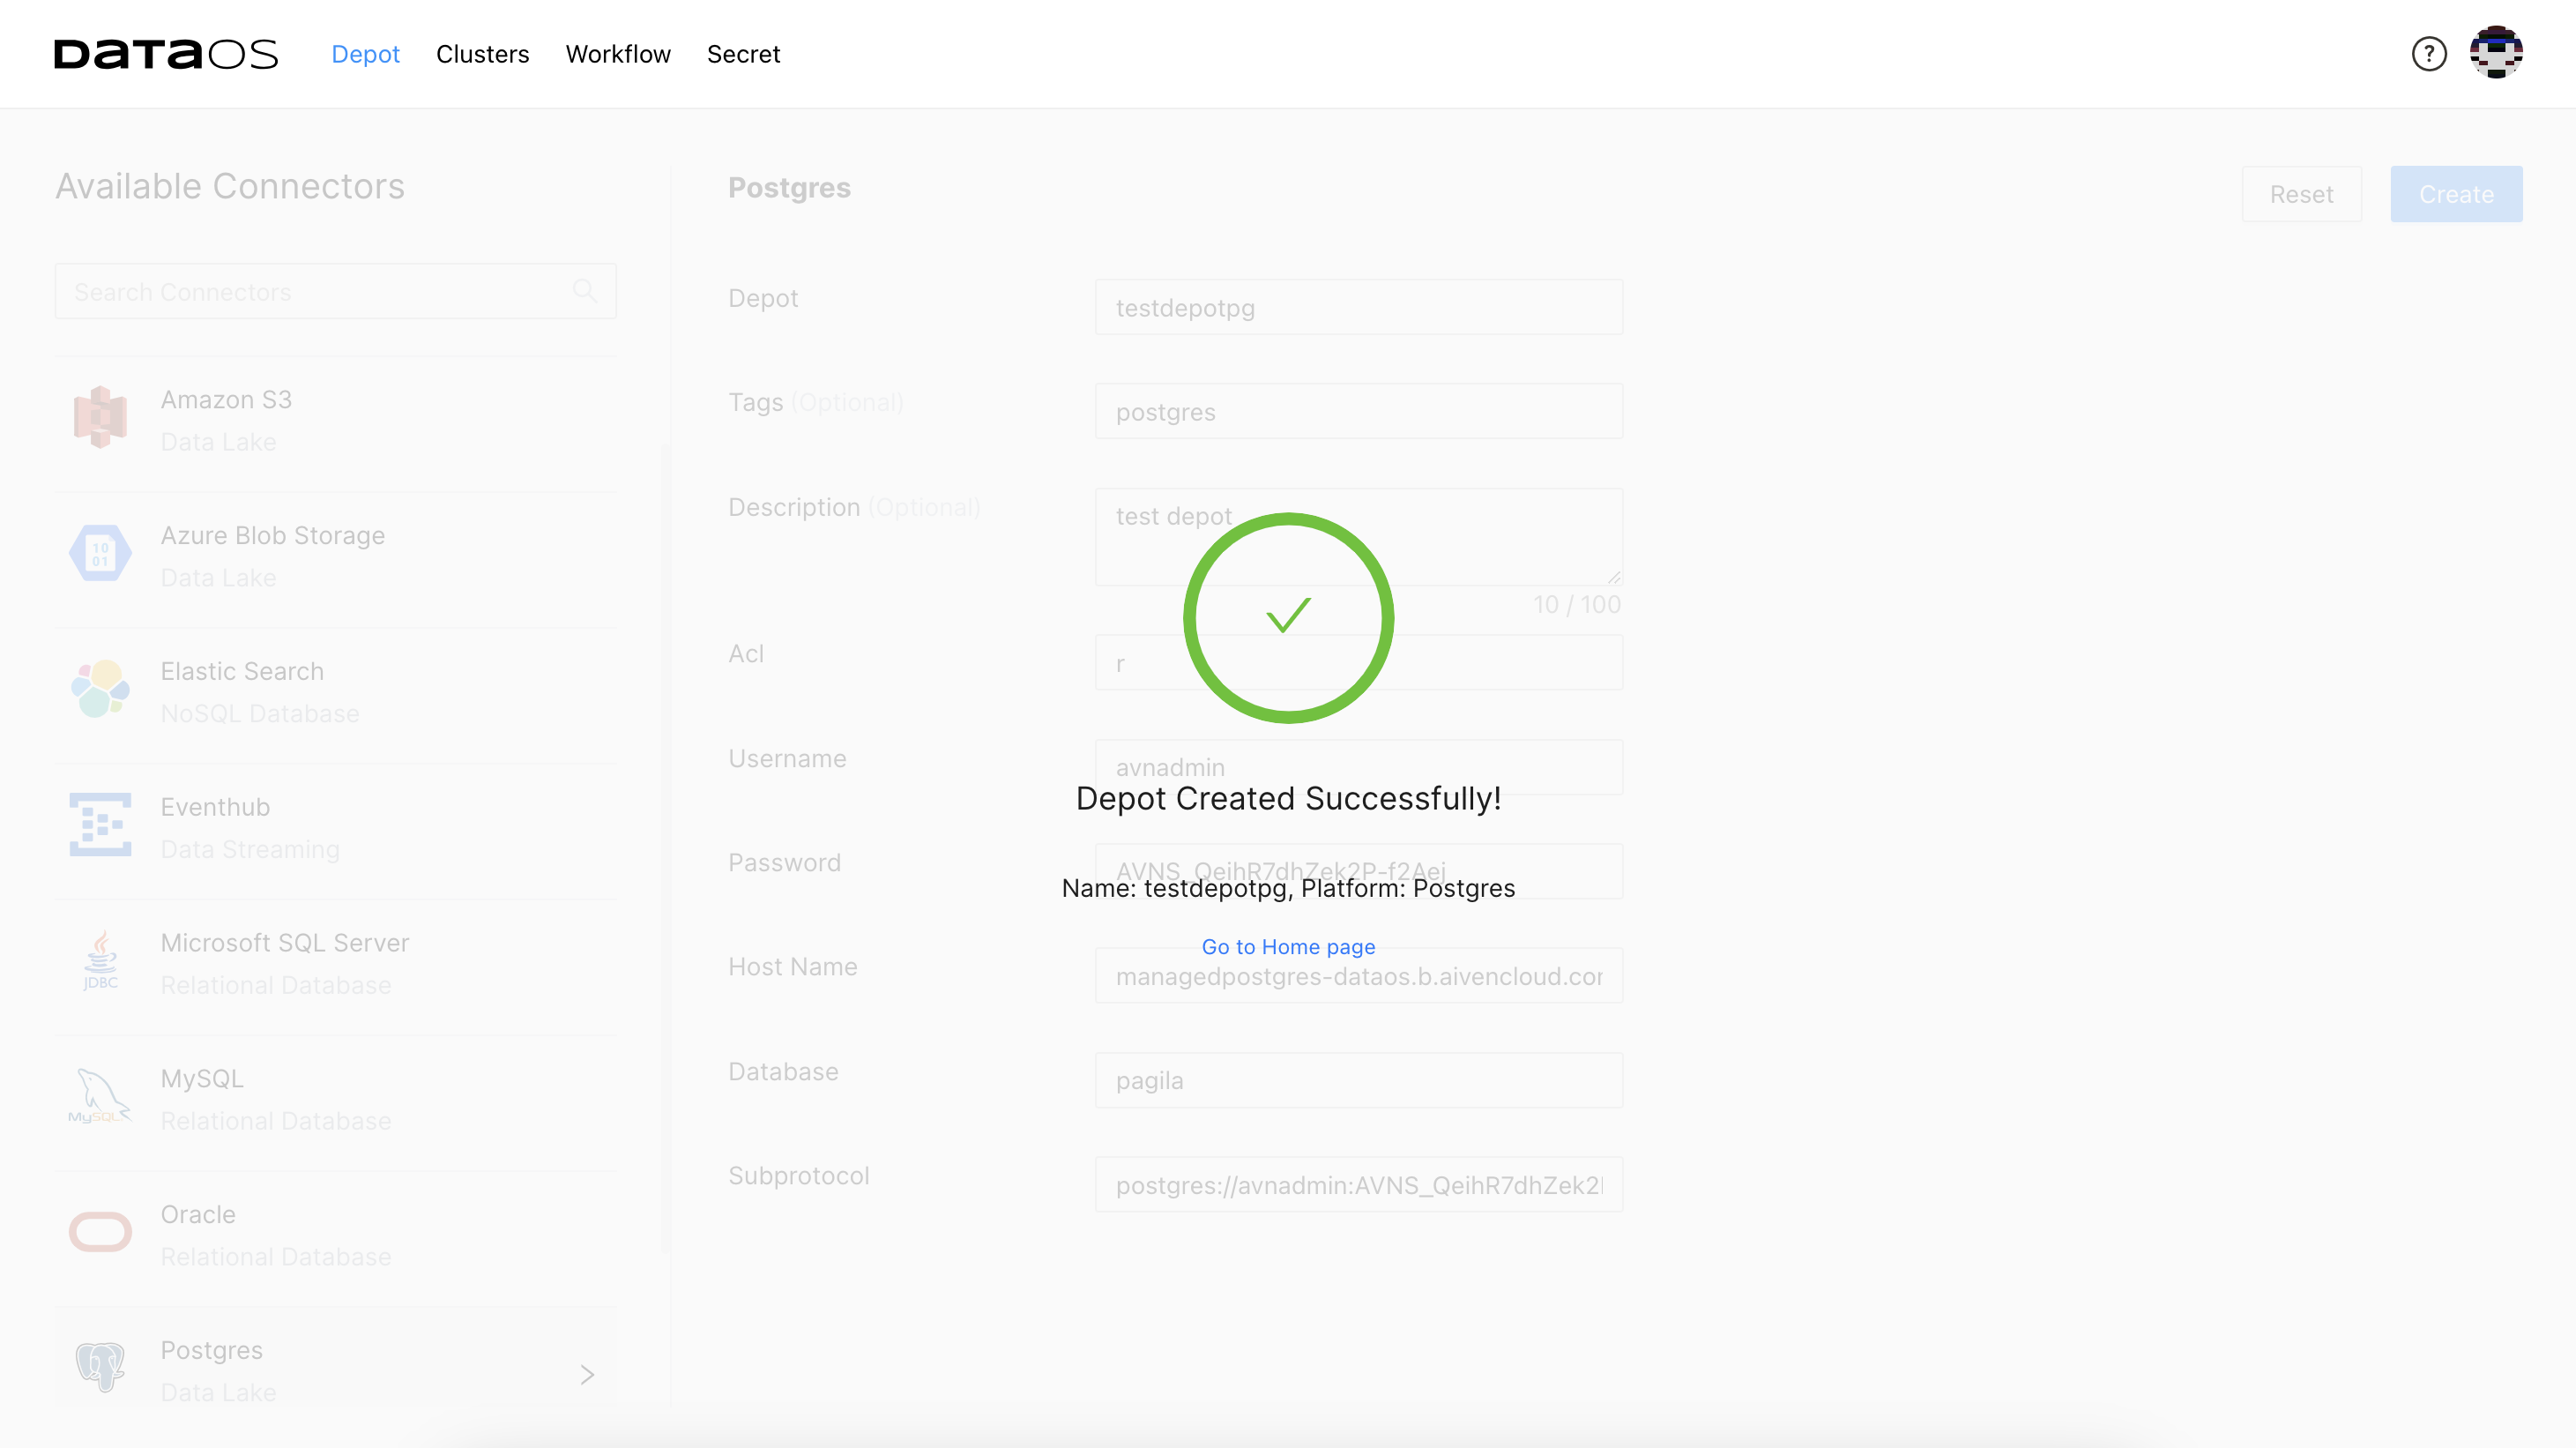Open the user avatar menu
This screenshot has width=2576, height=1448.
[x=2496, y=52]
